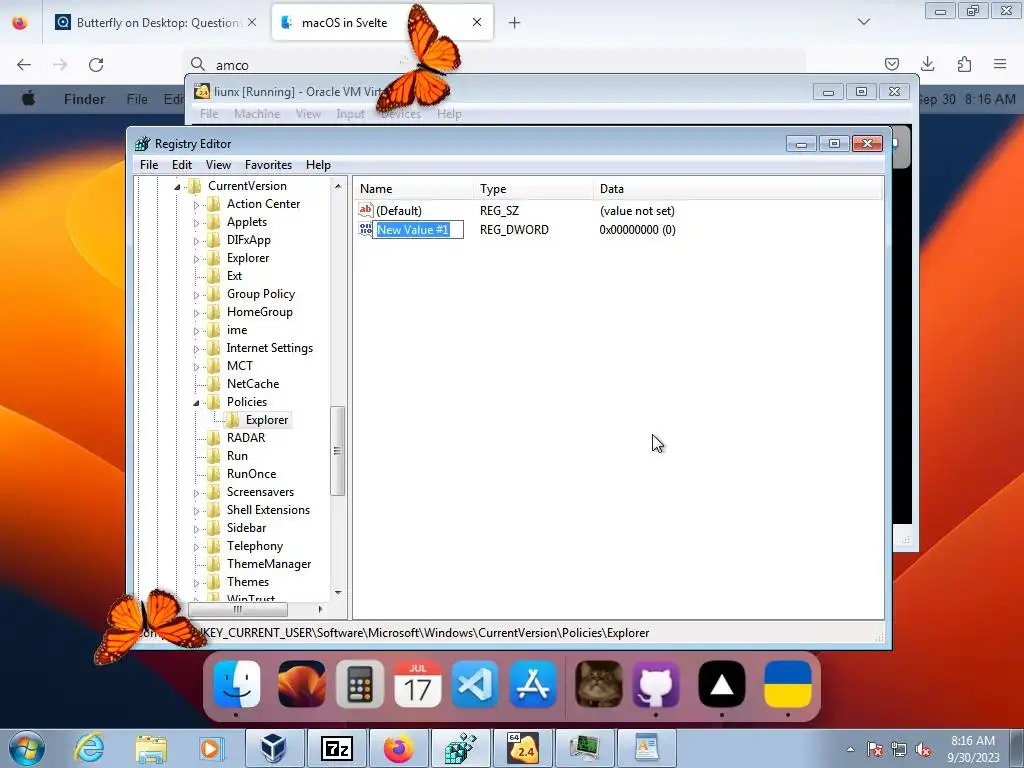The height and width of the screenshot is (768, 1024).
Task: Launch the Calculator dock icon
Action: [x=360, y=684]
